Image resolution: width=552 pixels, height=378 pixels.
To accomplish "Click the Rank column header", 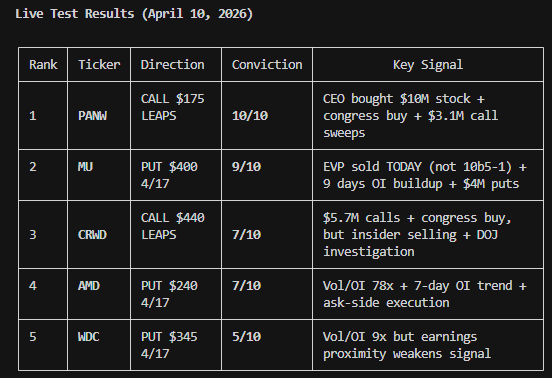I will tap(43, 65).
